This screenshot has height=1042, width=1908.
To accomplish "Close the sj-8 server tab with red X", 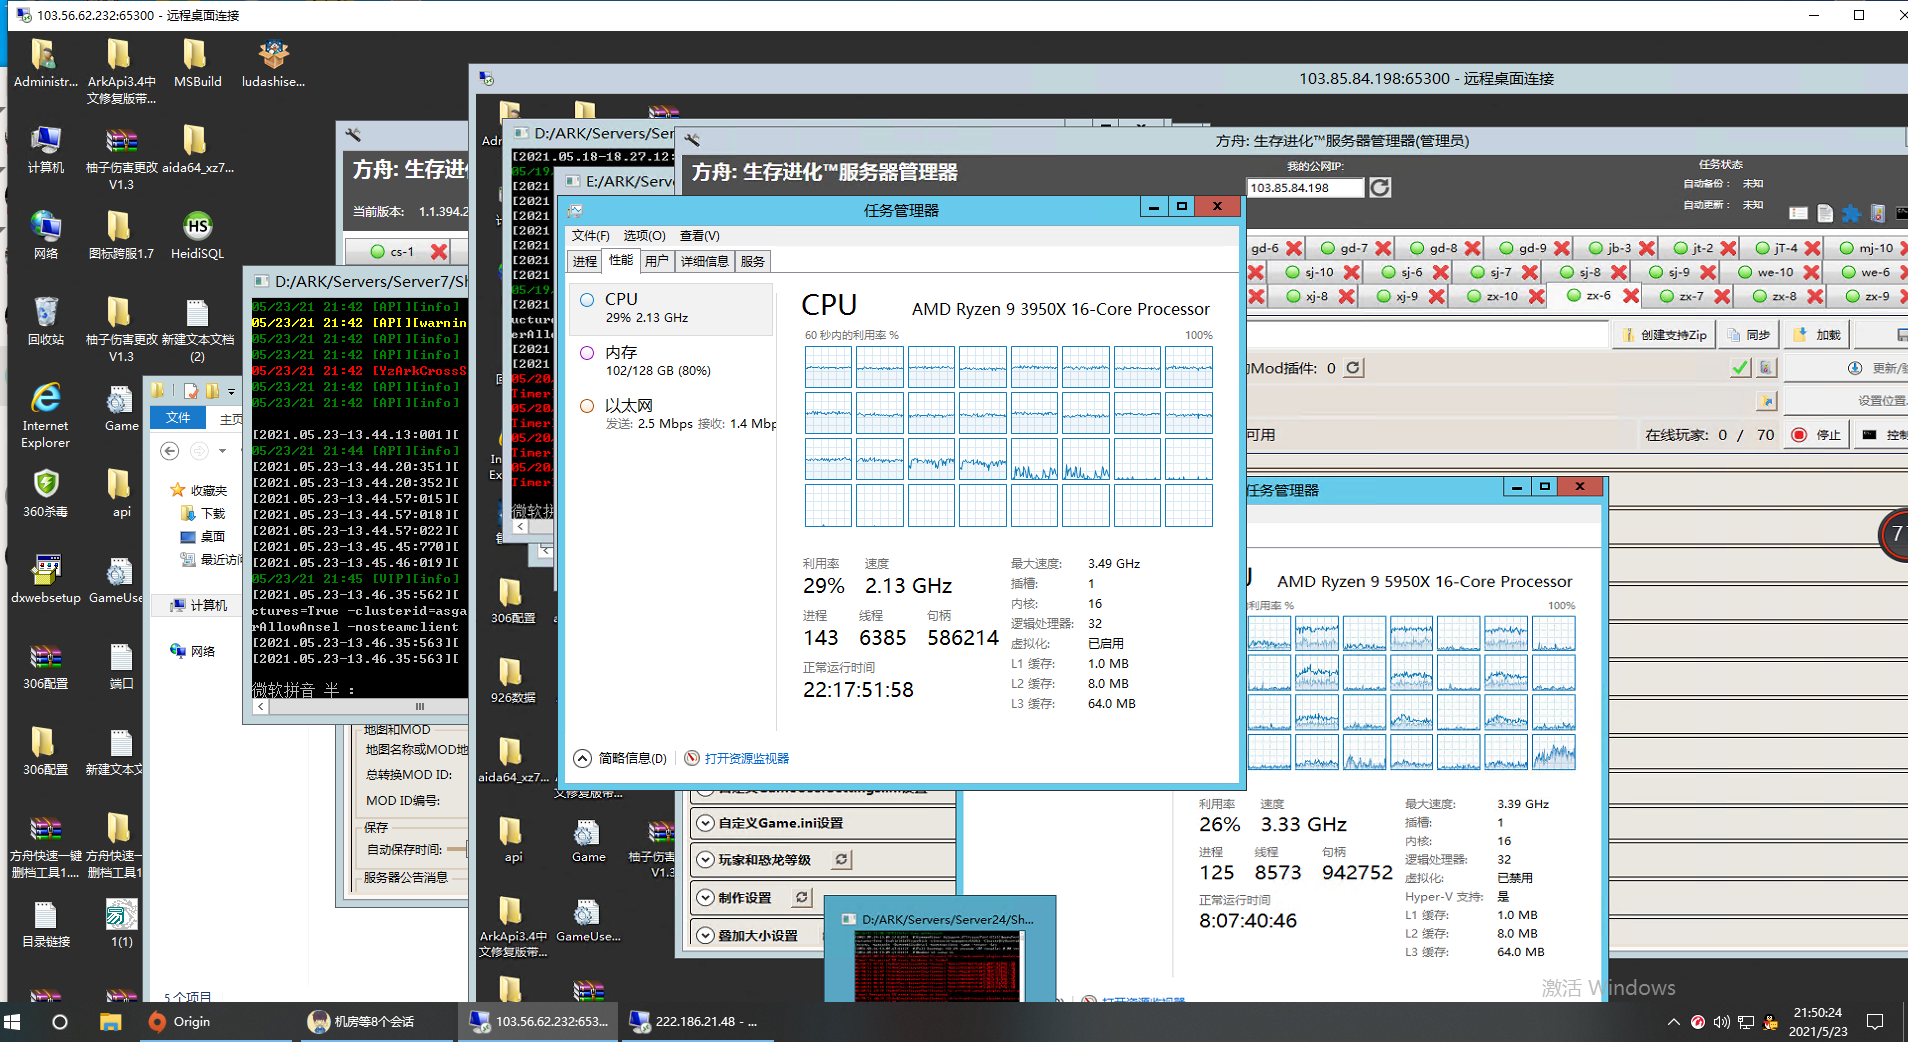I will (x=1619, y=272).
